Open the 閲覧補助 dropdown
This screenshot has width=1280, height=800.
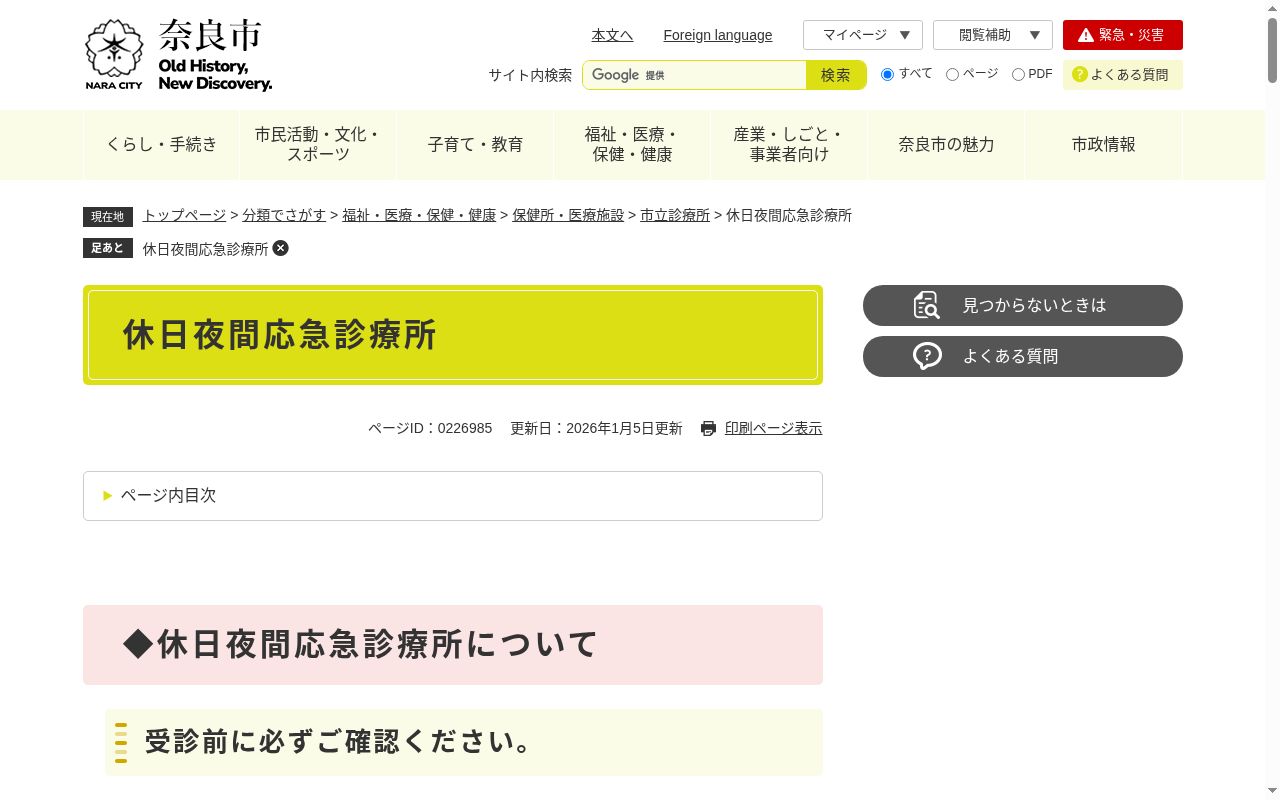993,35
